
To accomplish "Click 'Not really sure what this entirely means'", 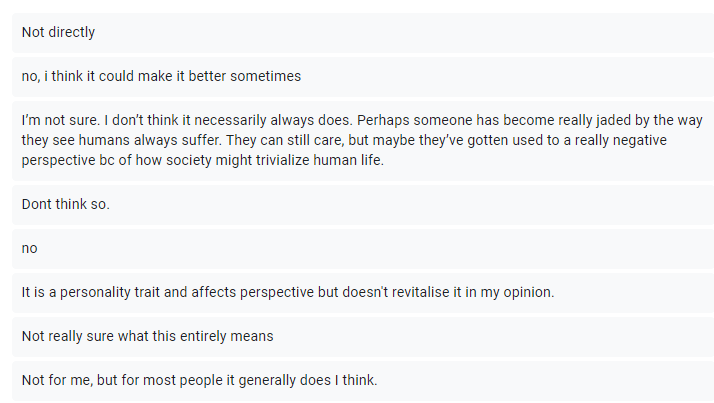I will 147,336.
